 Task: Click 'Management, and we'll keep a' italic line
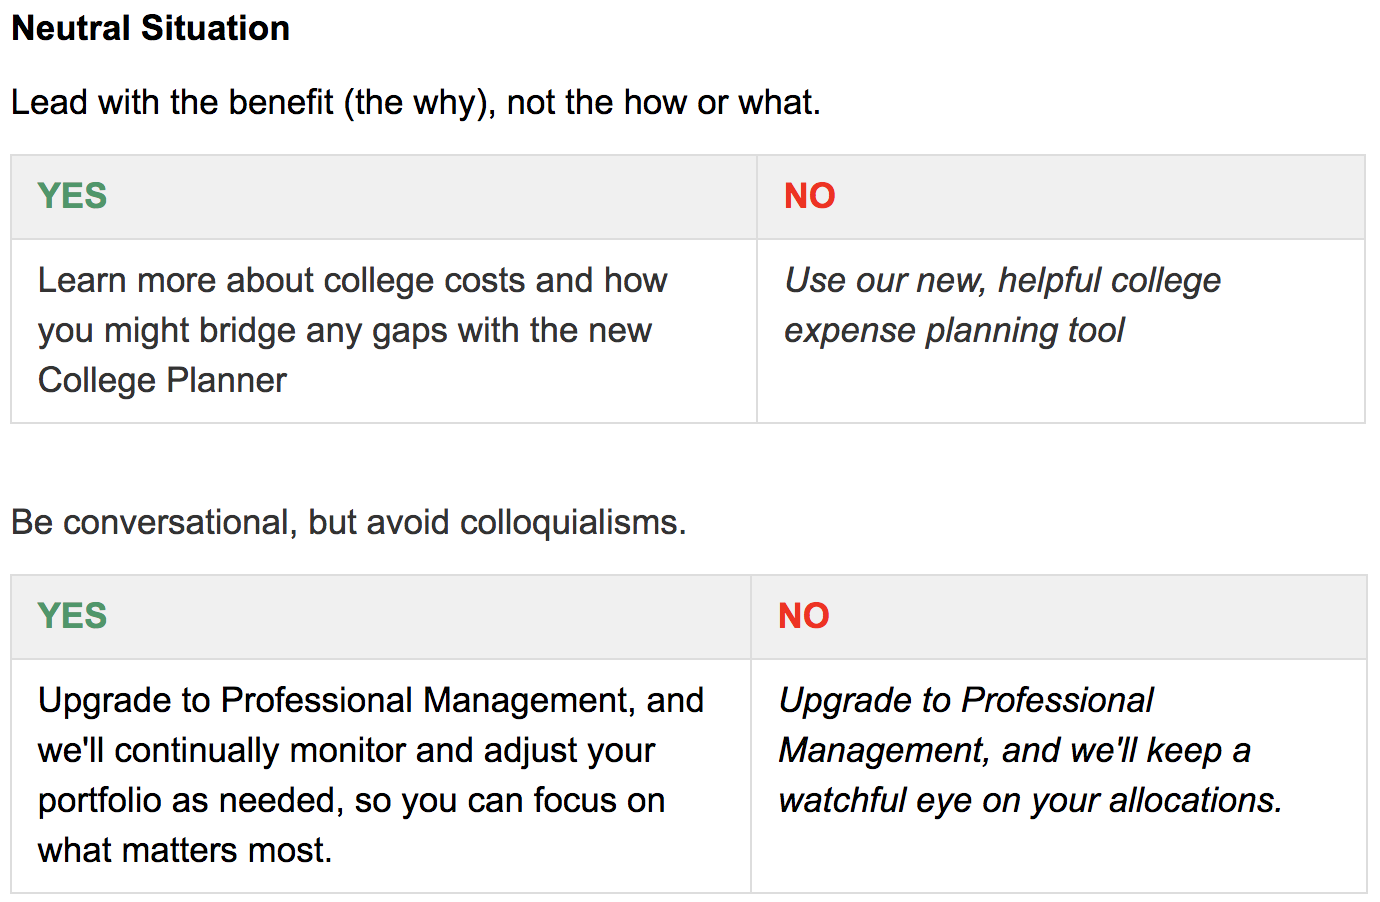[x=1015, y=750]
